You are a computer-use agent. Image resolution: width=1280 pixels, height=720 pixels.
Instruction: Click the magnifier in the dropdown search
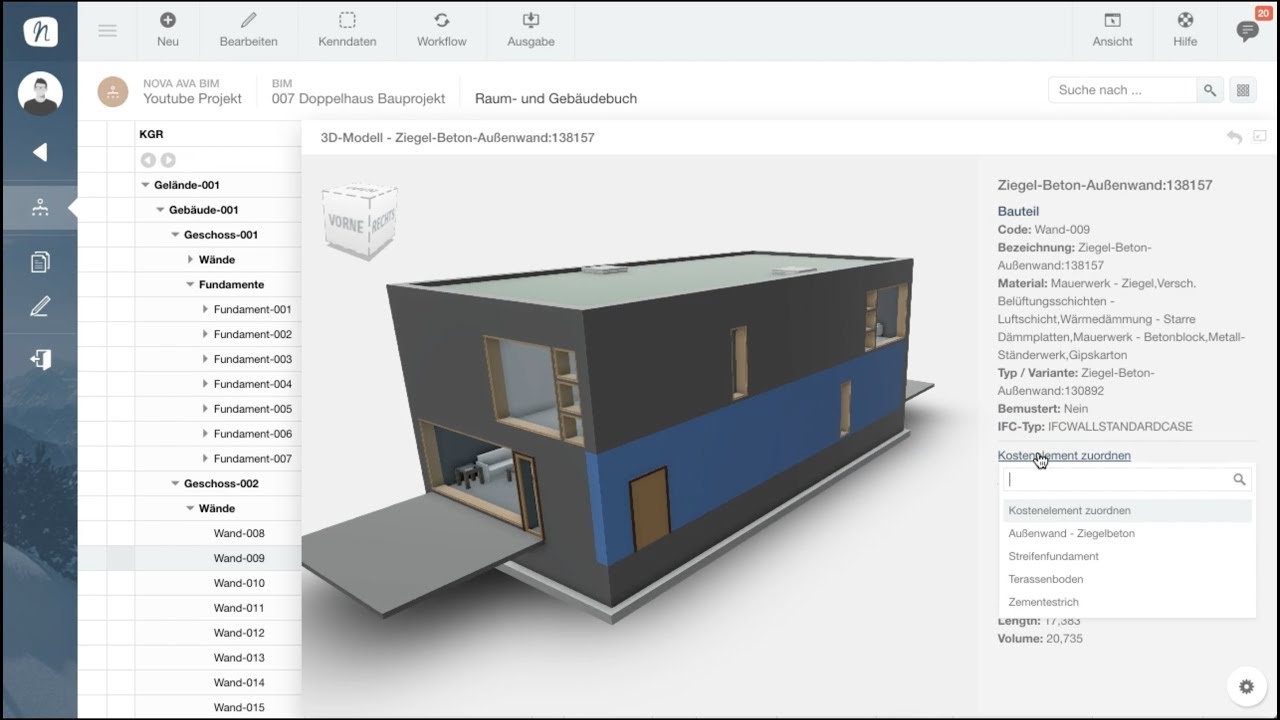click(1239, 480)
